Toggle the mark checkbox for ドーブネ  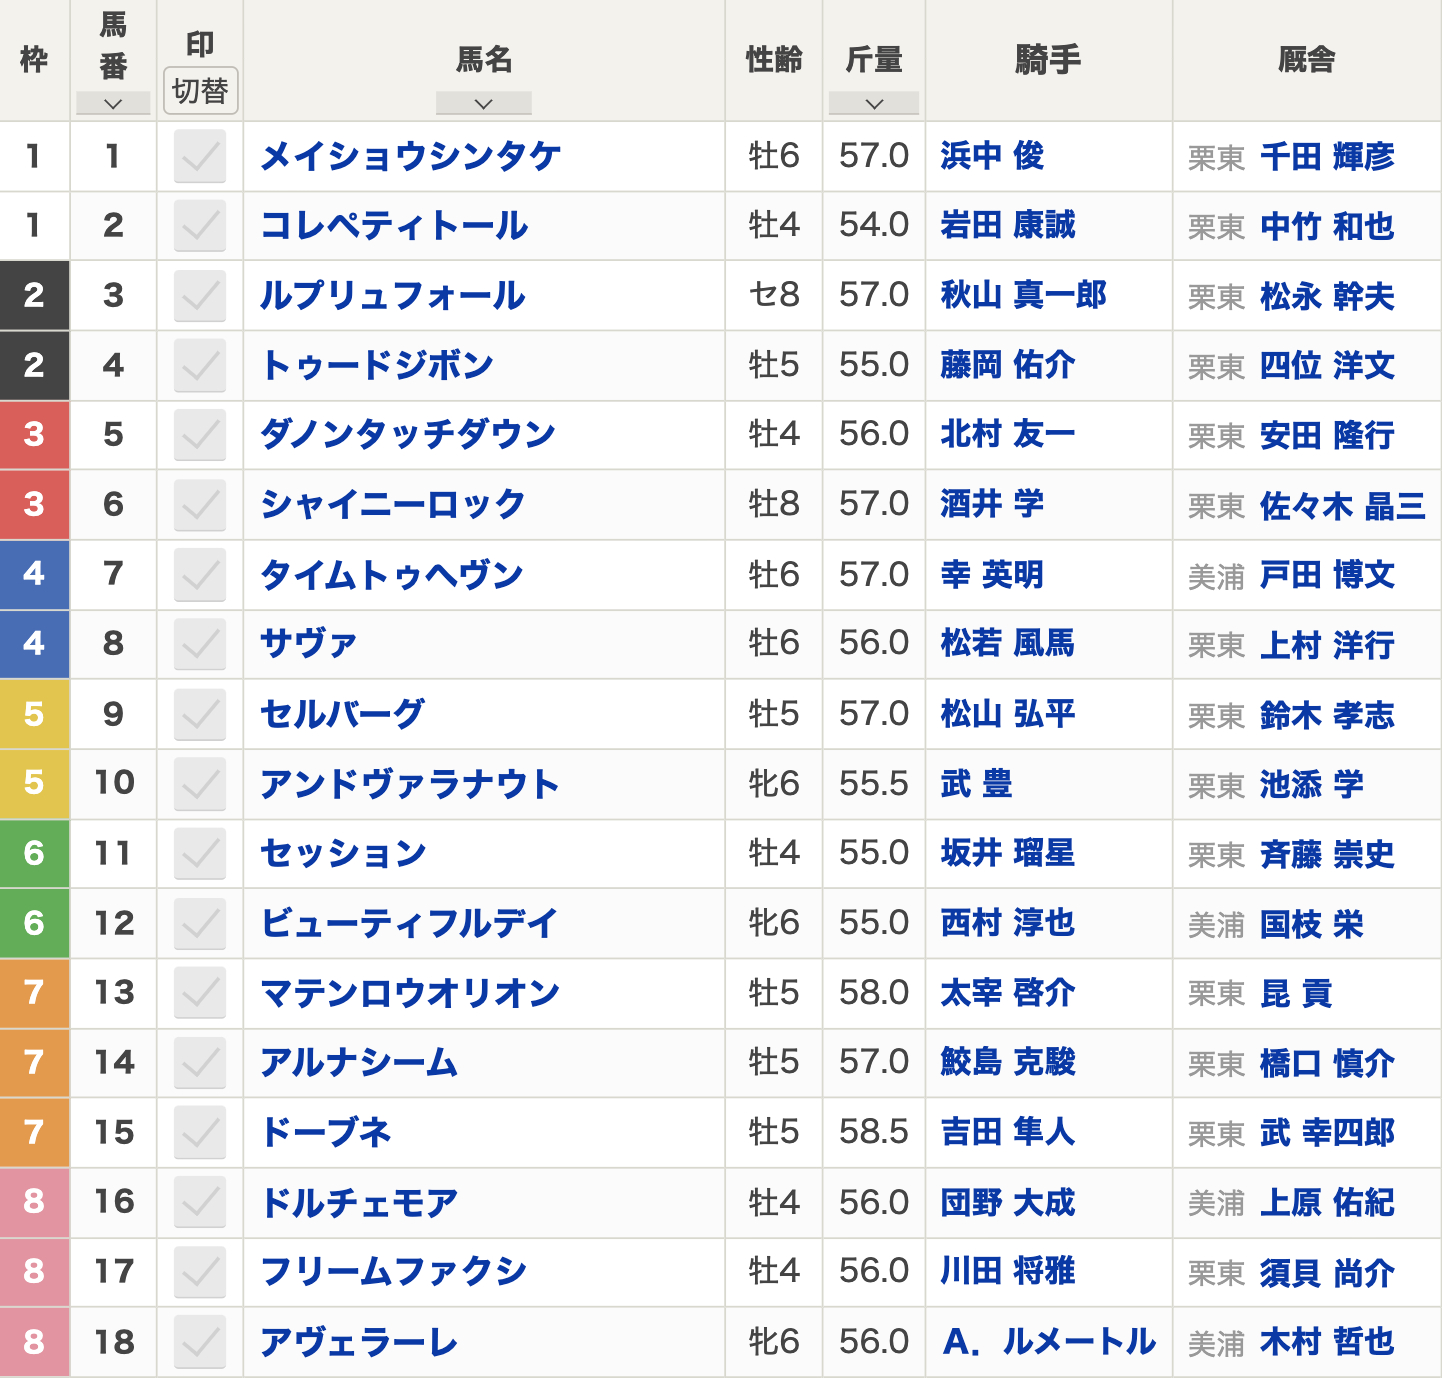(200, 1132)
